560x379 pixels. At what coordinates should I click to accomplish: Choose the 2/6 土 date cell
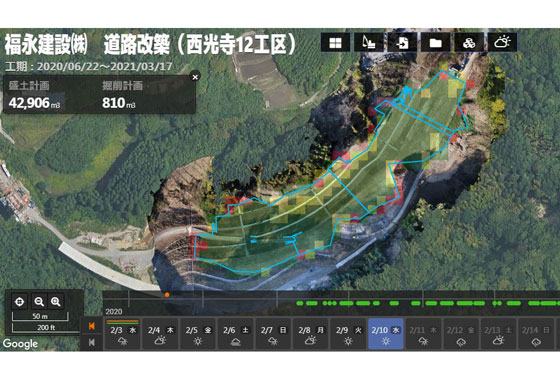[235, 334]
